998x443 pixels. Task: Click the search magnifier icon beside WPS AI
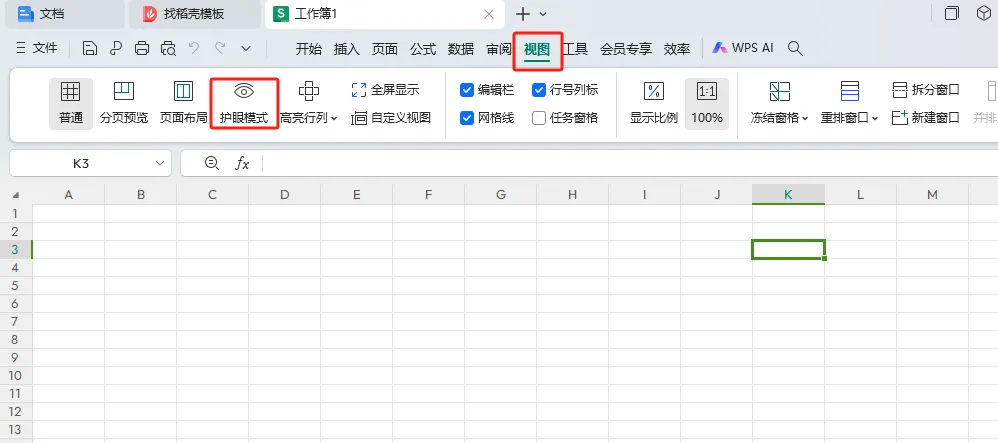point(795,48)
